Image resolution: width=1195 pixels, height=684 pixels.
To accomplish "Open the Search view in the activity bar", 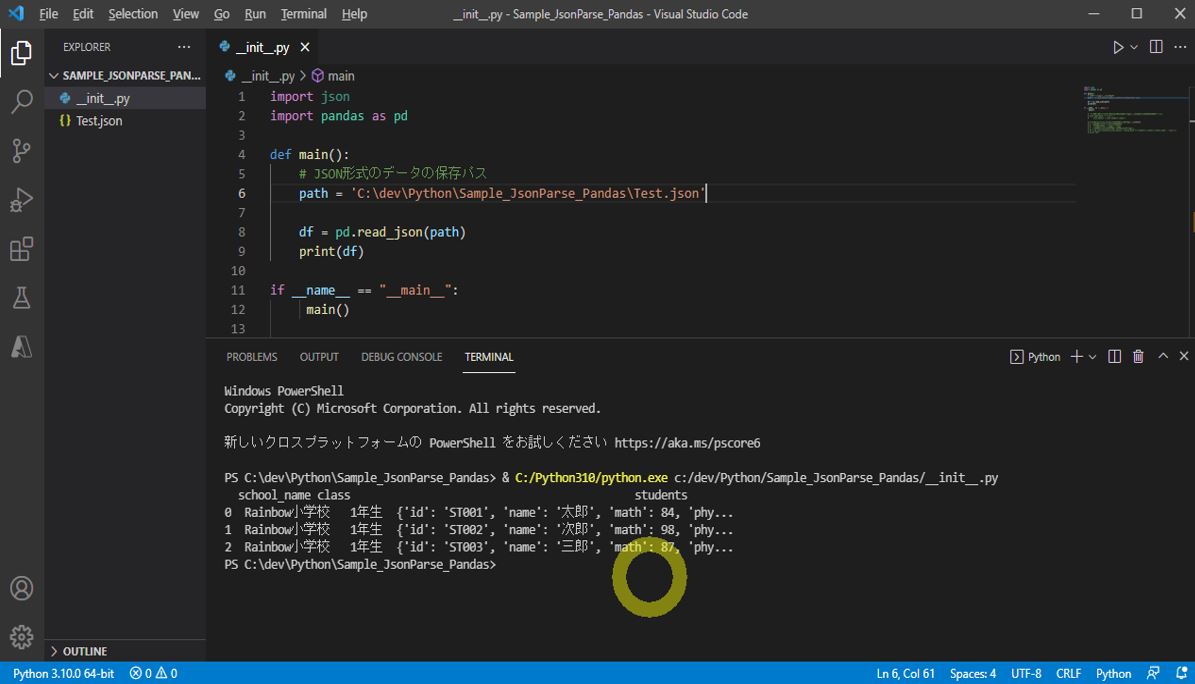I will point(22,99).
